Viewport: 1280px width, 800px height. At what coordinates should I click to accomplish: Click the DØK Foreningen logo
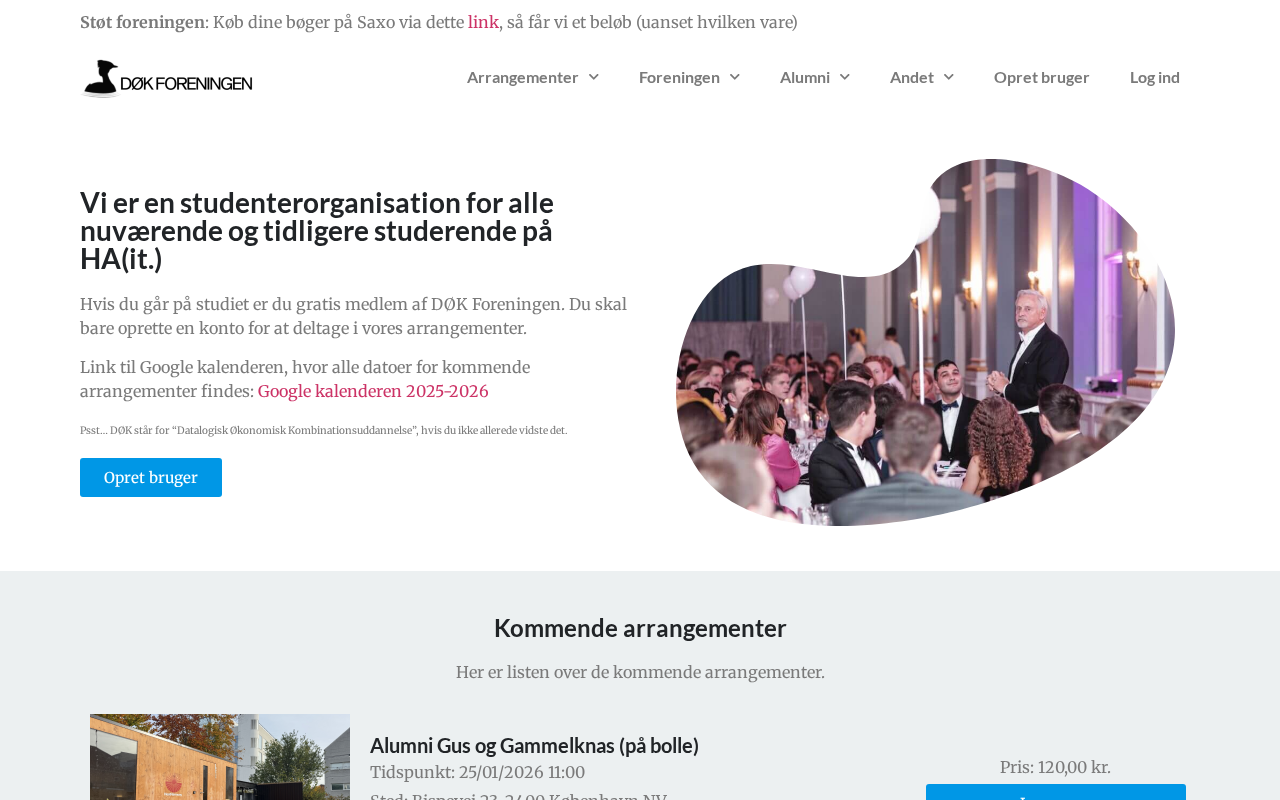[167, 78]
